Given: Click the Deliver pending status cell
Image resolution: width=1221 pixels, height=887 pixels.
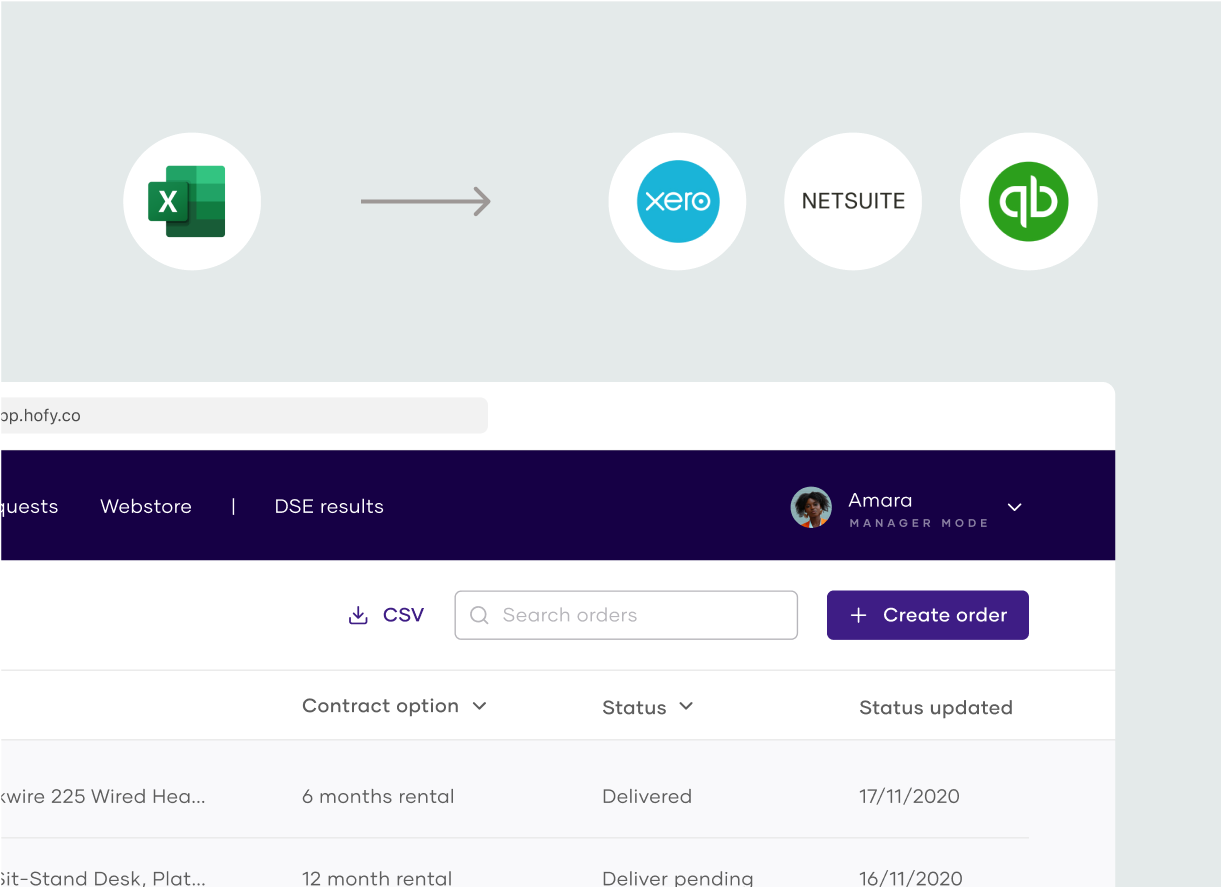Looking at the screenshot, I should point(678,878).
